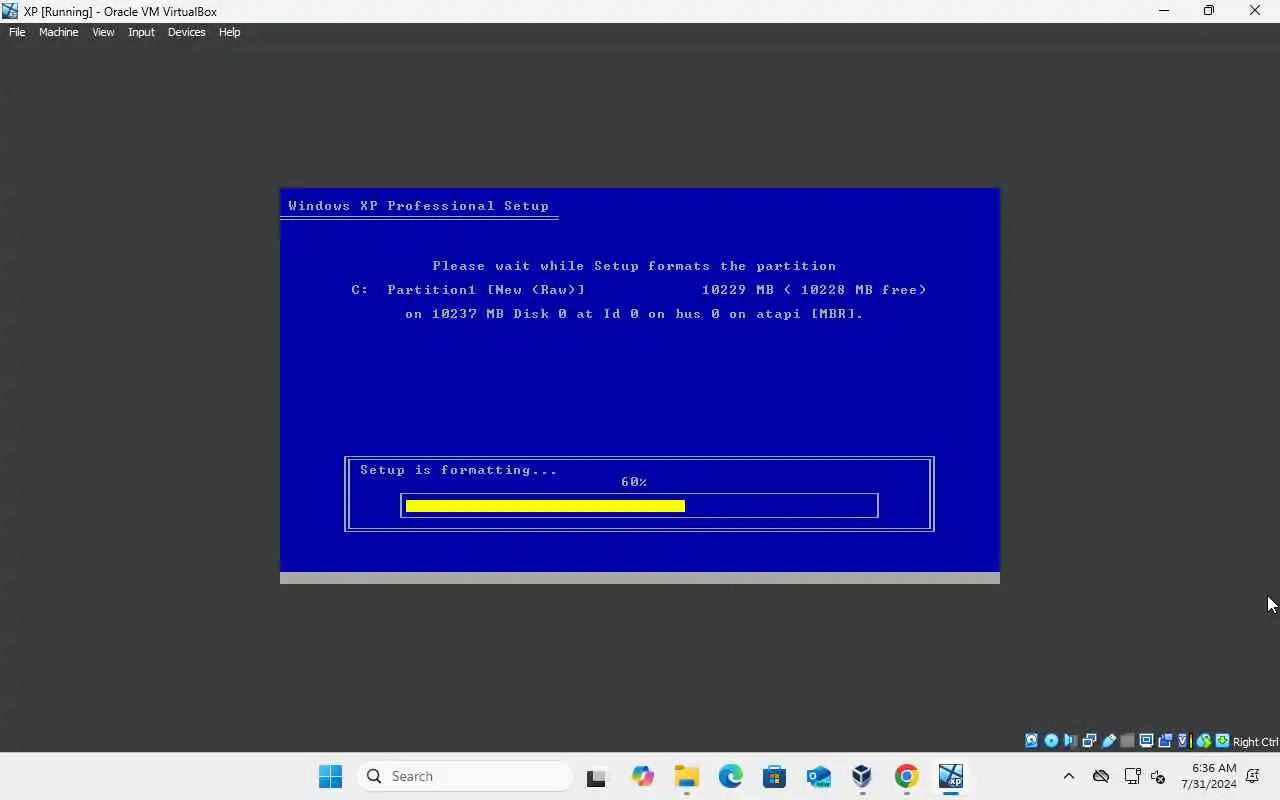Click the taskbar Search box
The height and width of the screenshot is (800, 1280).
coord(465,776)
